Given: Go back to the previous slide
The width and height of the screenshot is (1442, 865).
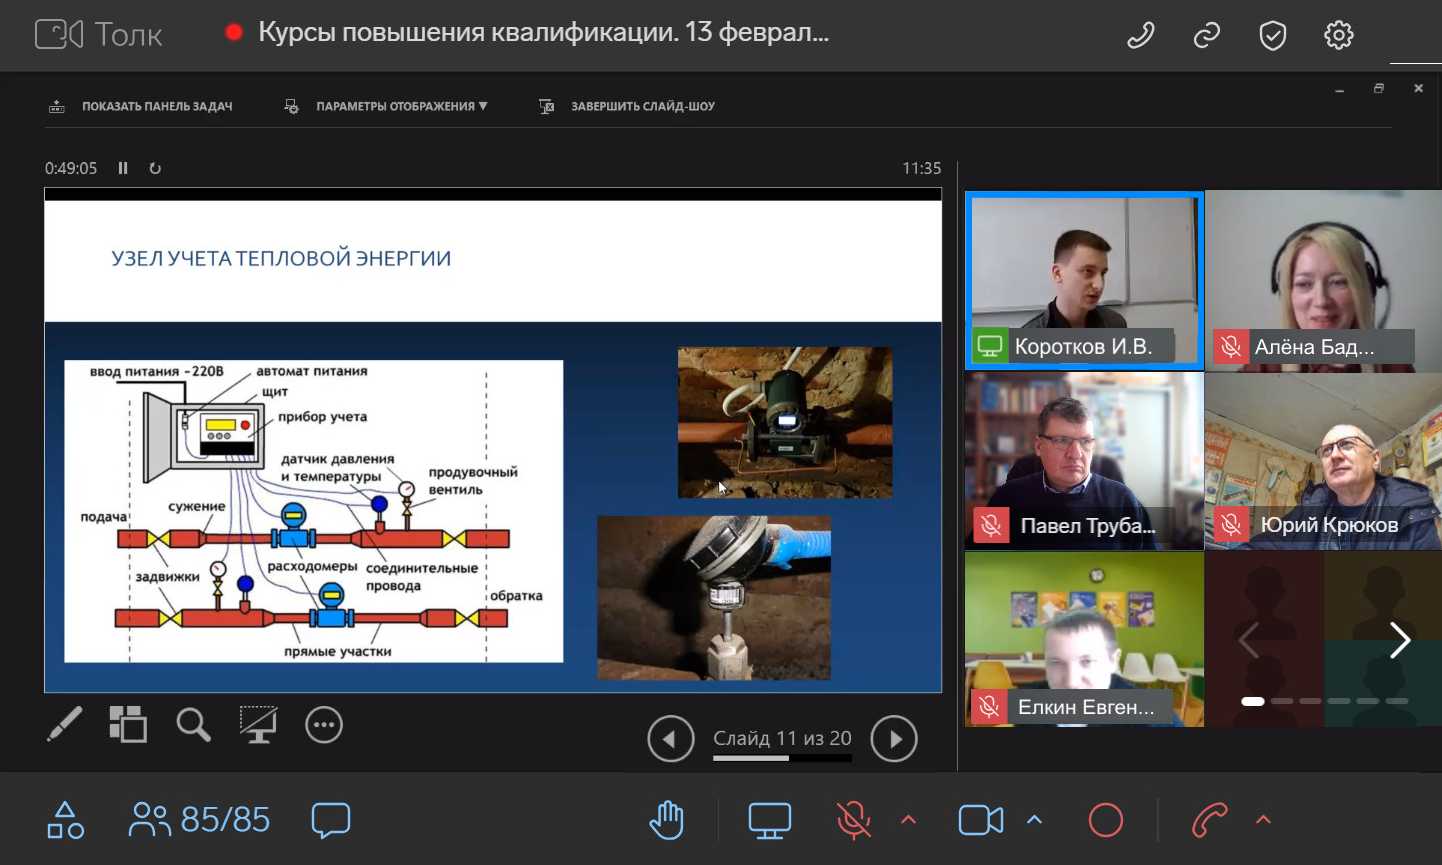Looking at the screenshot, I should tap(670, 739).
